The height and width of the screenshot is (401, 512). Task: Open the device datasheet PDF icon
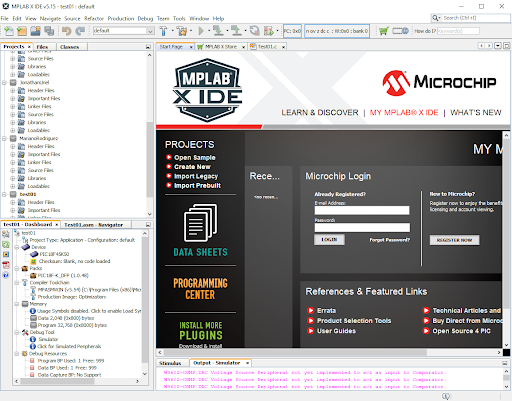6,265
